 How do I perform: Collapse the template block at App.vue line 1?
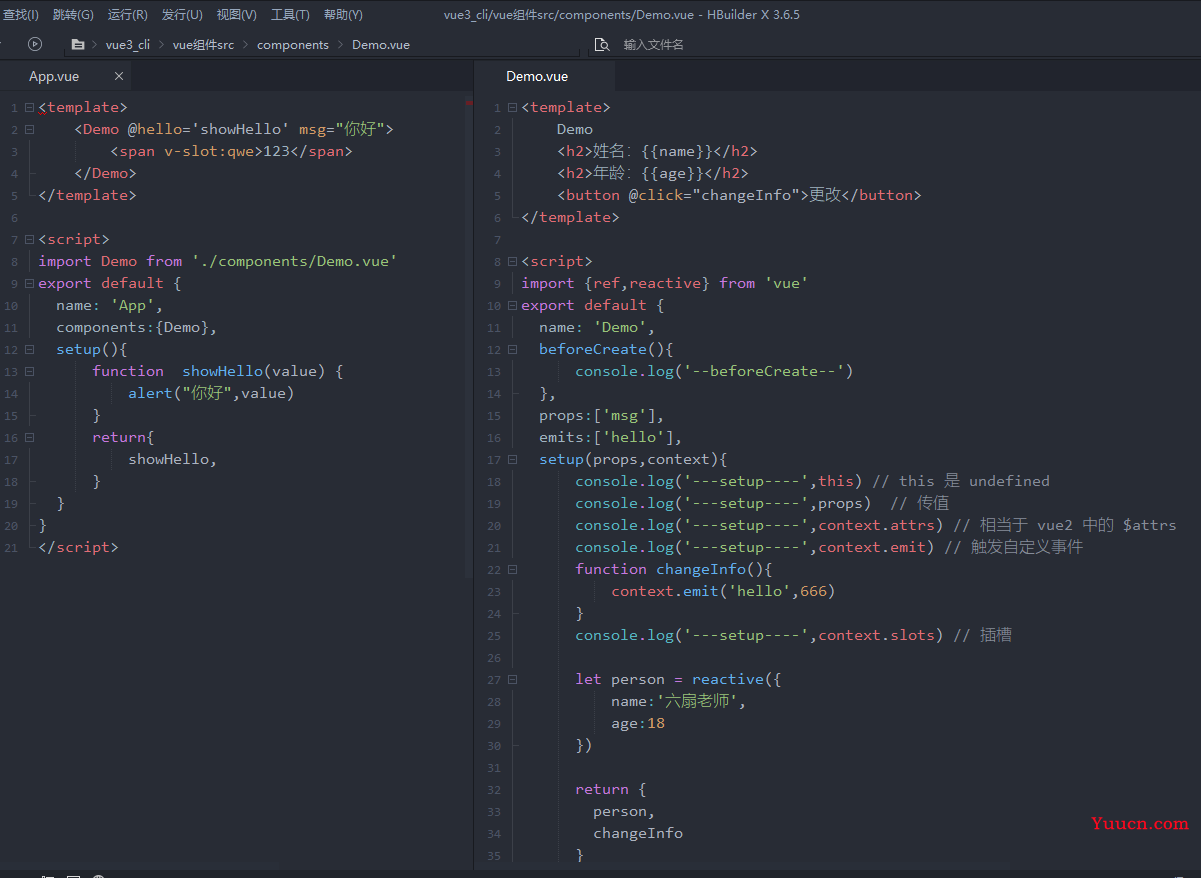point(29,107)
